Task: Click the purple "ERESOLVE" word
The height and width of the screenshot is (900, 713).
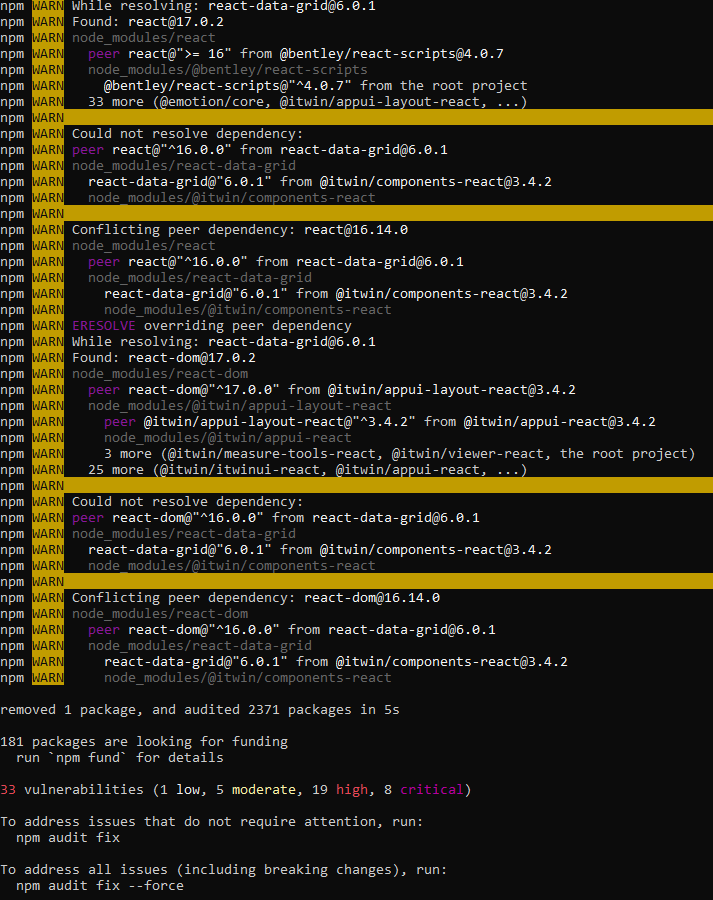Action: pyautogui.click(x=103, y=326)
